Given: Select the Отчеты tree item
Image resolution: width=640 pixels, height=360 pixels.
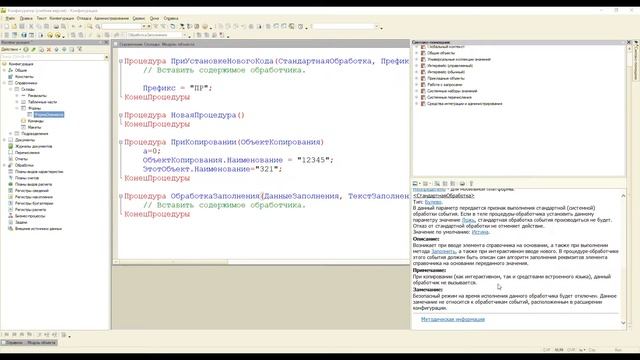Looking at the screenshot, I should pyautogui.click(x=21, y=159).
